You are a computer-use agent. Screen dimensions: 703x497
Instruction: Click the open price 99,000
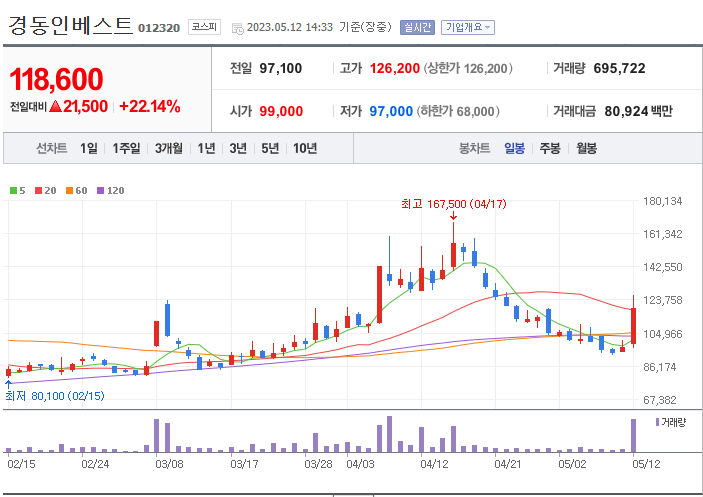pyautogui.click(x=281, y=111)
